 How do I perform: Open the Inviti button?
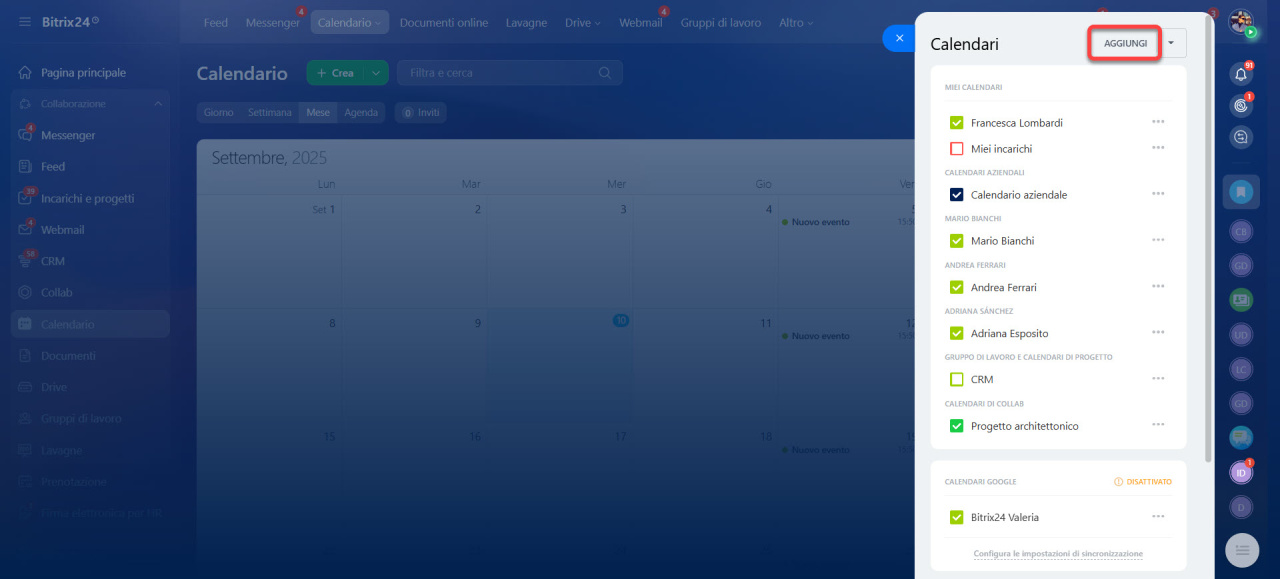point(421,113)
